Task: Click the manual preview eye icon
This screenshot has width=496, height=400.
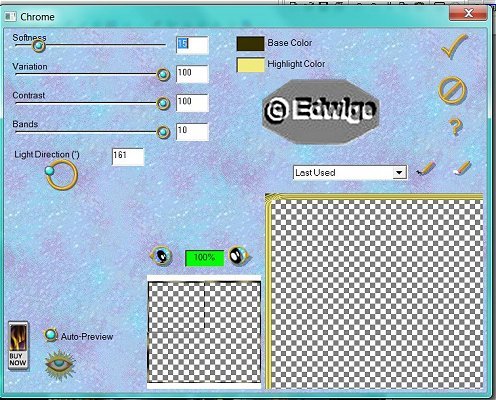Action: pos(60,365)
